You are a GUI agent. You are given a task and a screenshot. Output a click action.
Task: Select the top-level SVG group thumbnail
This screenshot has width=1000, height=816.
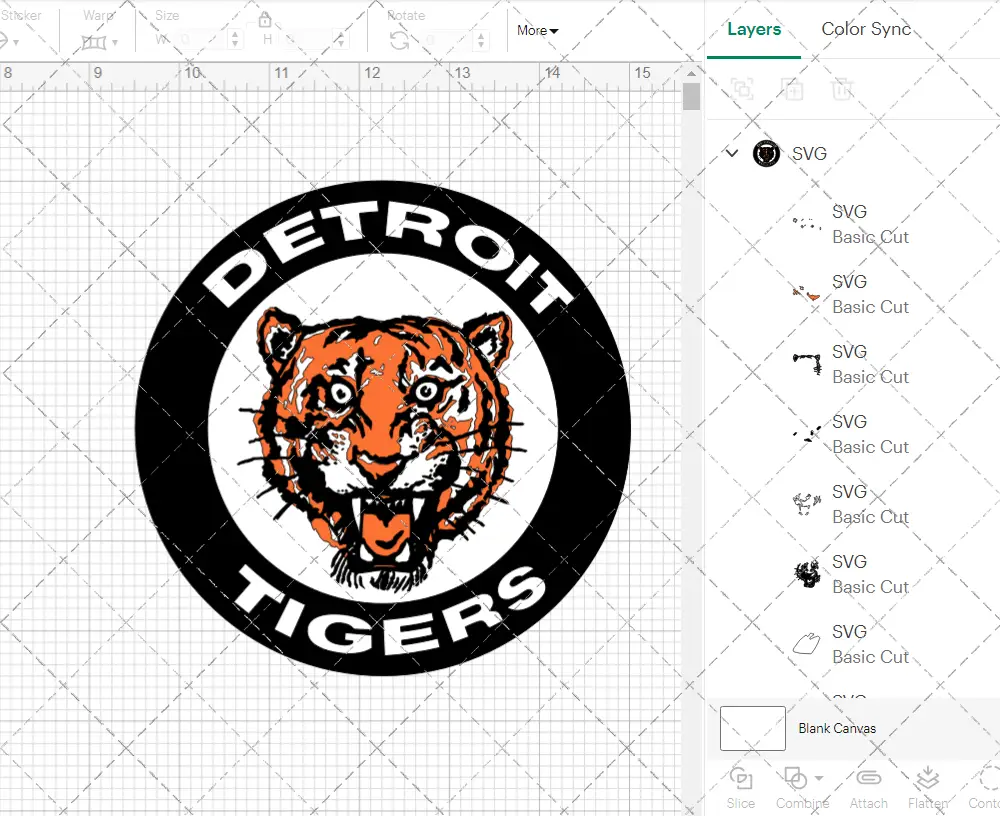[766, 154]
